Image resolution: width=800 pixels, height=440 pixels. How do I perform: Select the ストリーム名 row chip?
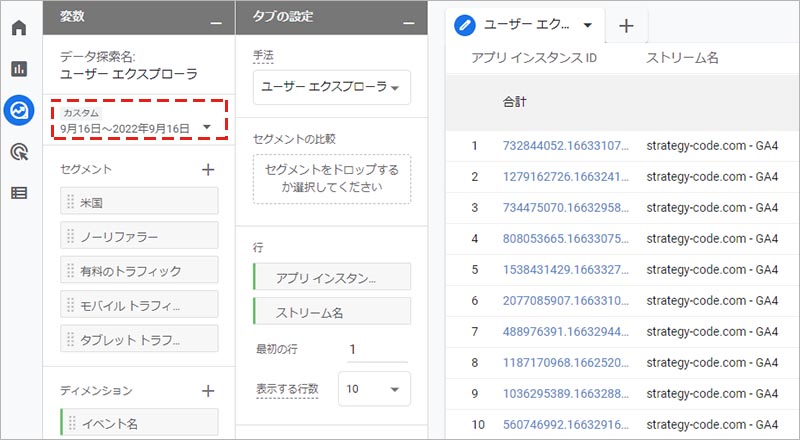coord(331,312)
